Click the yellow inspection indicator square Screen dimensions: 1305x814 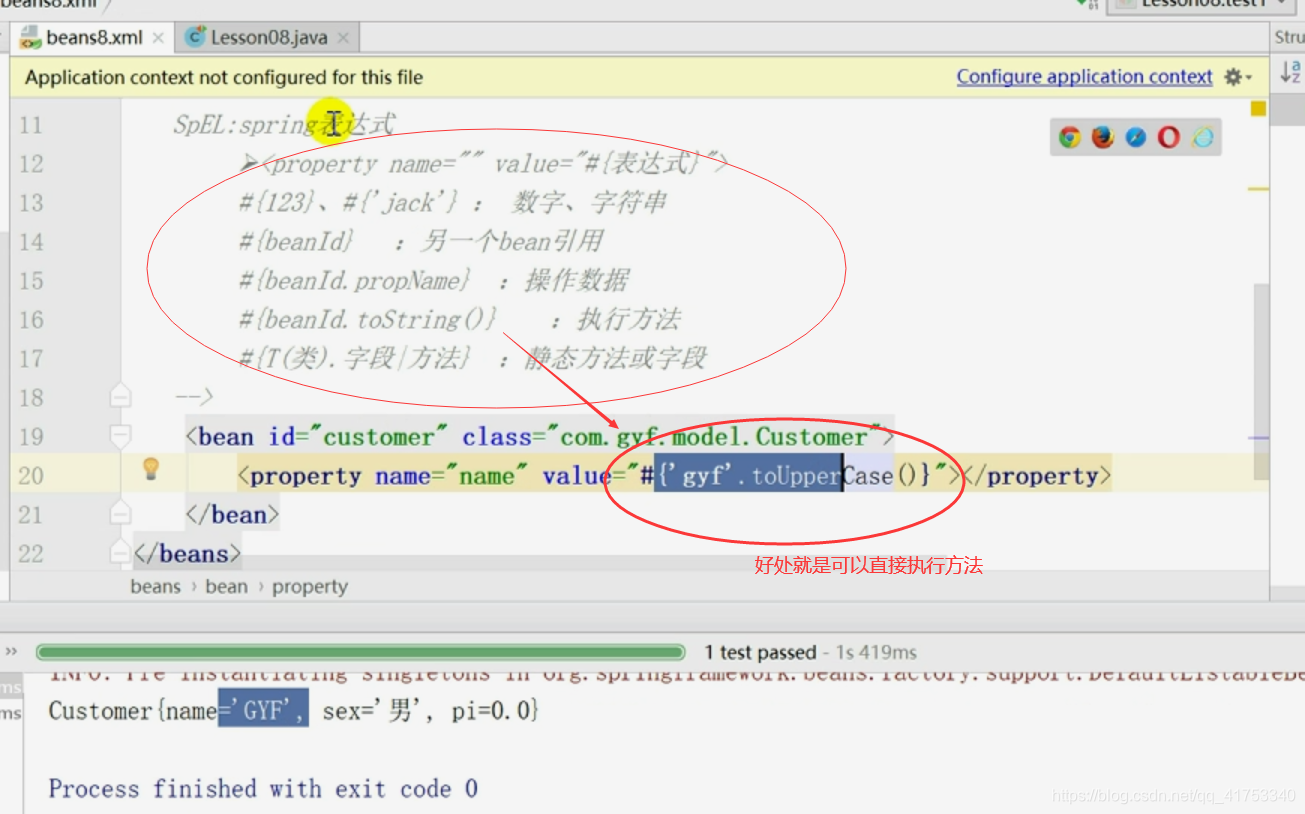[1259, 108]
